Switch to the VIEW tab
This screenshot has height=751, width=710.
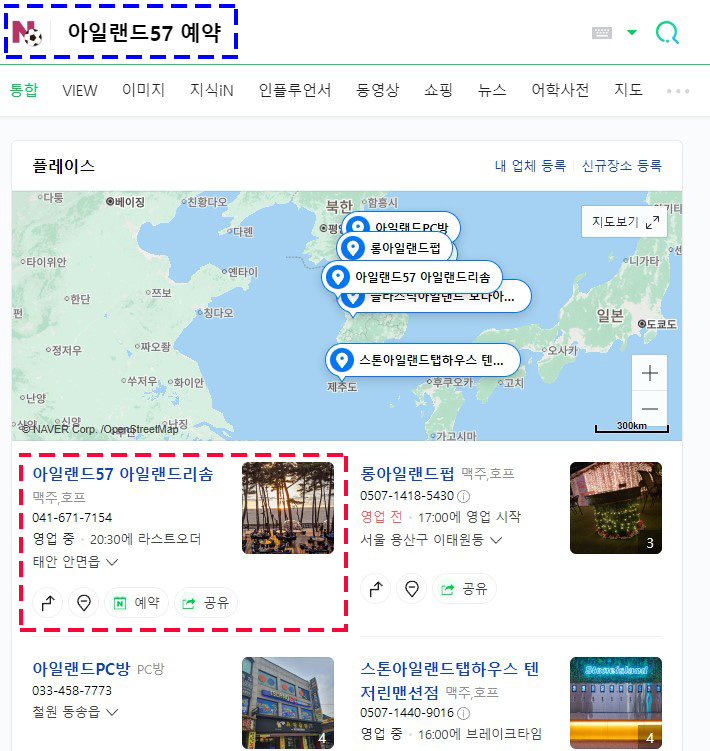tap(80, 90)
